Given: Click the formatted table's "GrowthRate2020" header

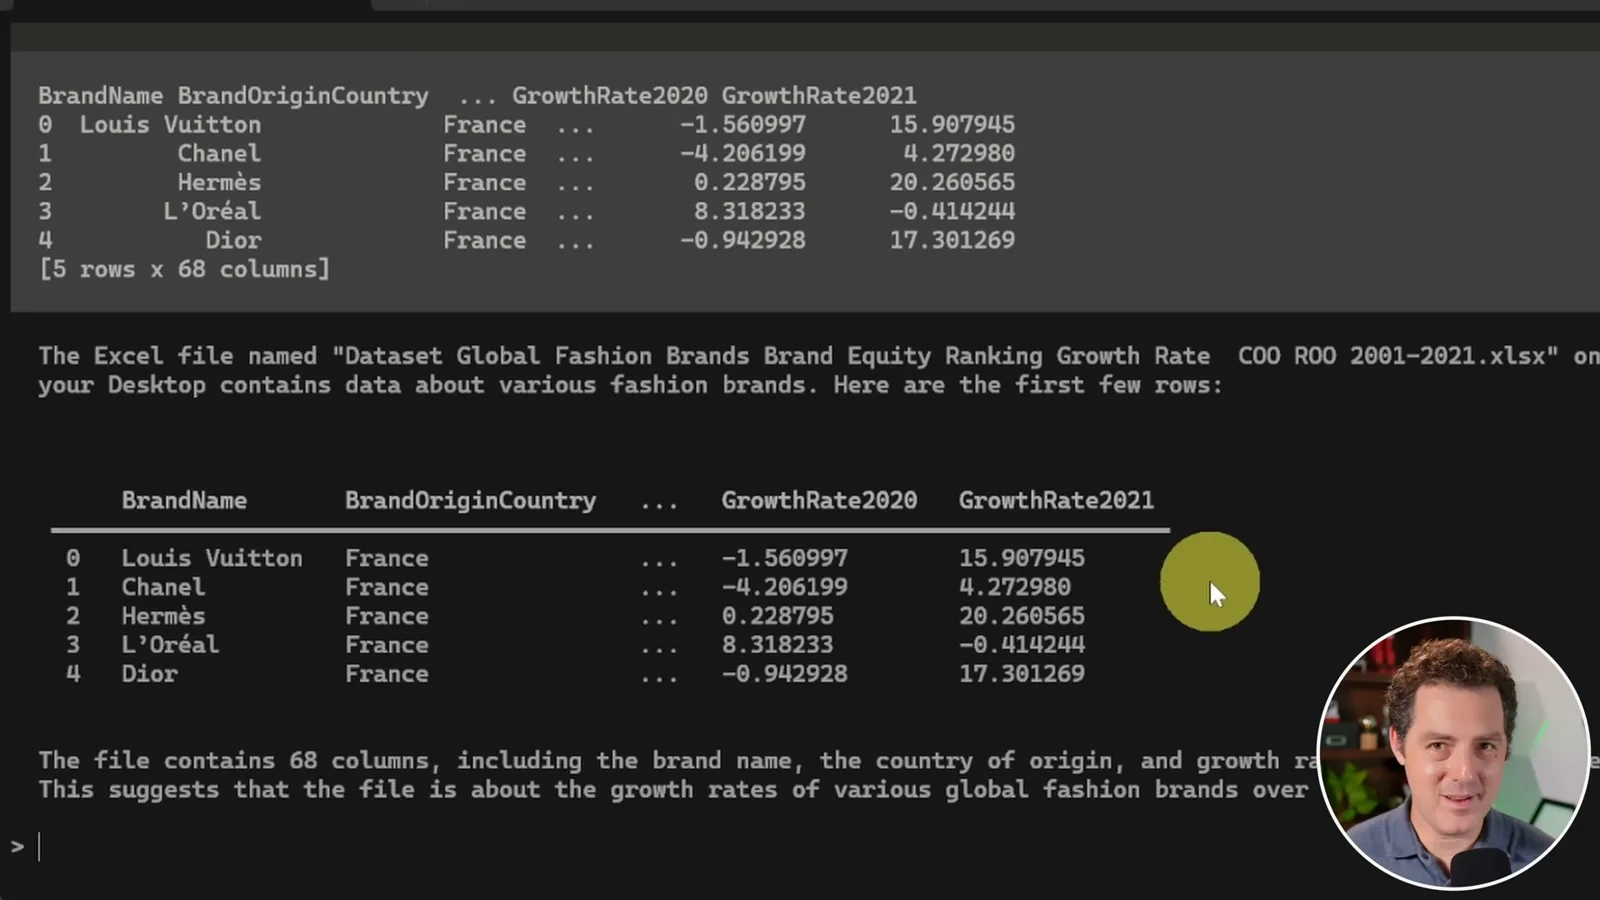Looking at the screenshot, I should pos(819,500).
